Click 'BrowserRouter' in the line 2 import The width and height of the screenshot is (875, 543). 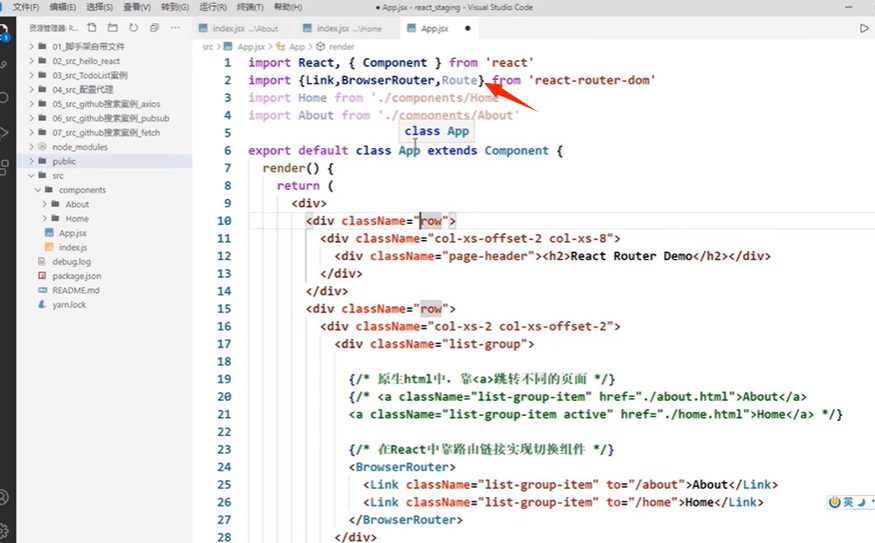click(388, 80)
